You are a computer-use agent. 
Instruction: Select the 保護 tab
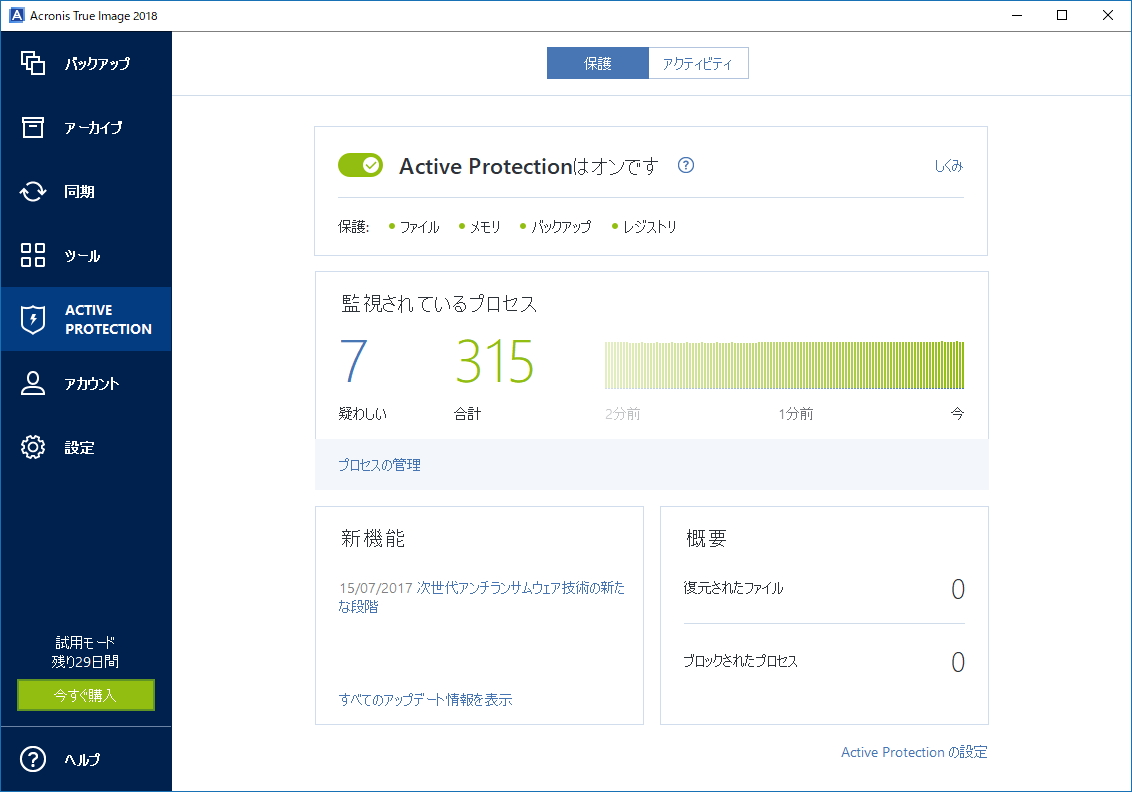click(597, 62)
